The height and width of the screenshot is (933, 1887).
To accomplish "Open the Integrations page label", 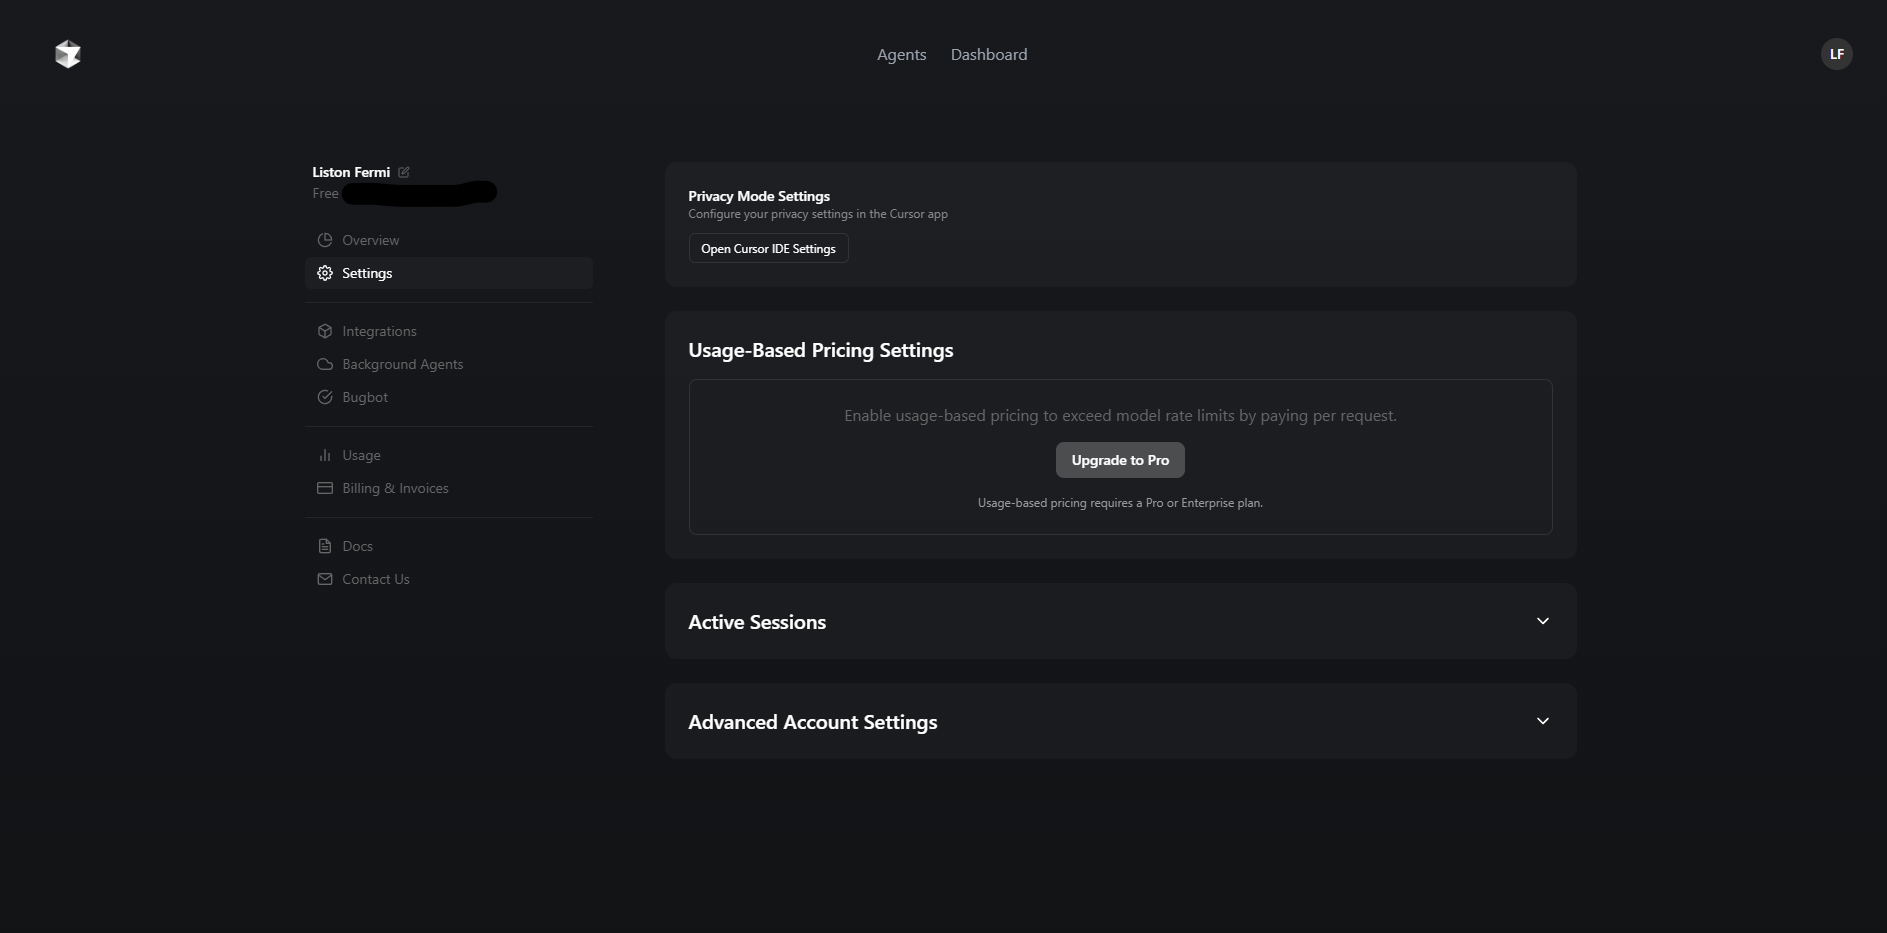I will [x=379, y=331].
